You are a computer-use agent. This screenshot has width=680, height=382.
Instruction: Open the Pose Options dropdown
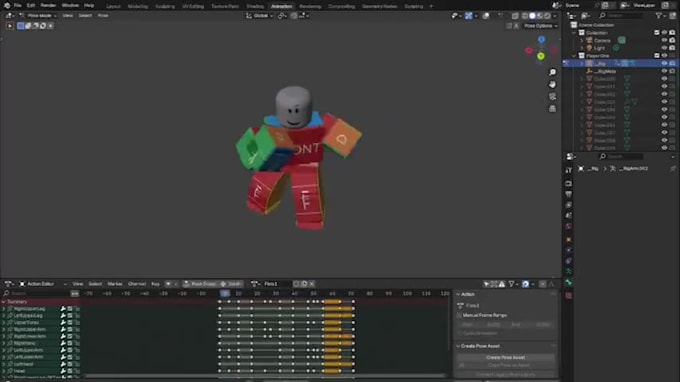pos(540,26)
